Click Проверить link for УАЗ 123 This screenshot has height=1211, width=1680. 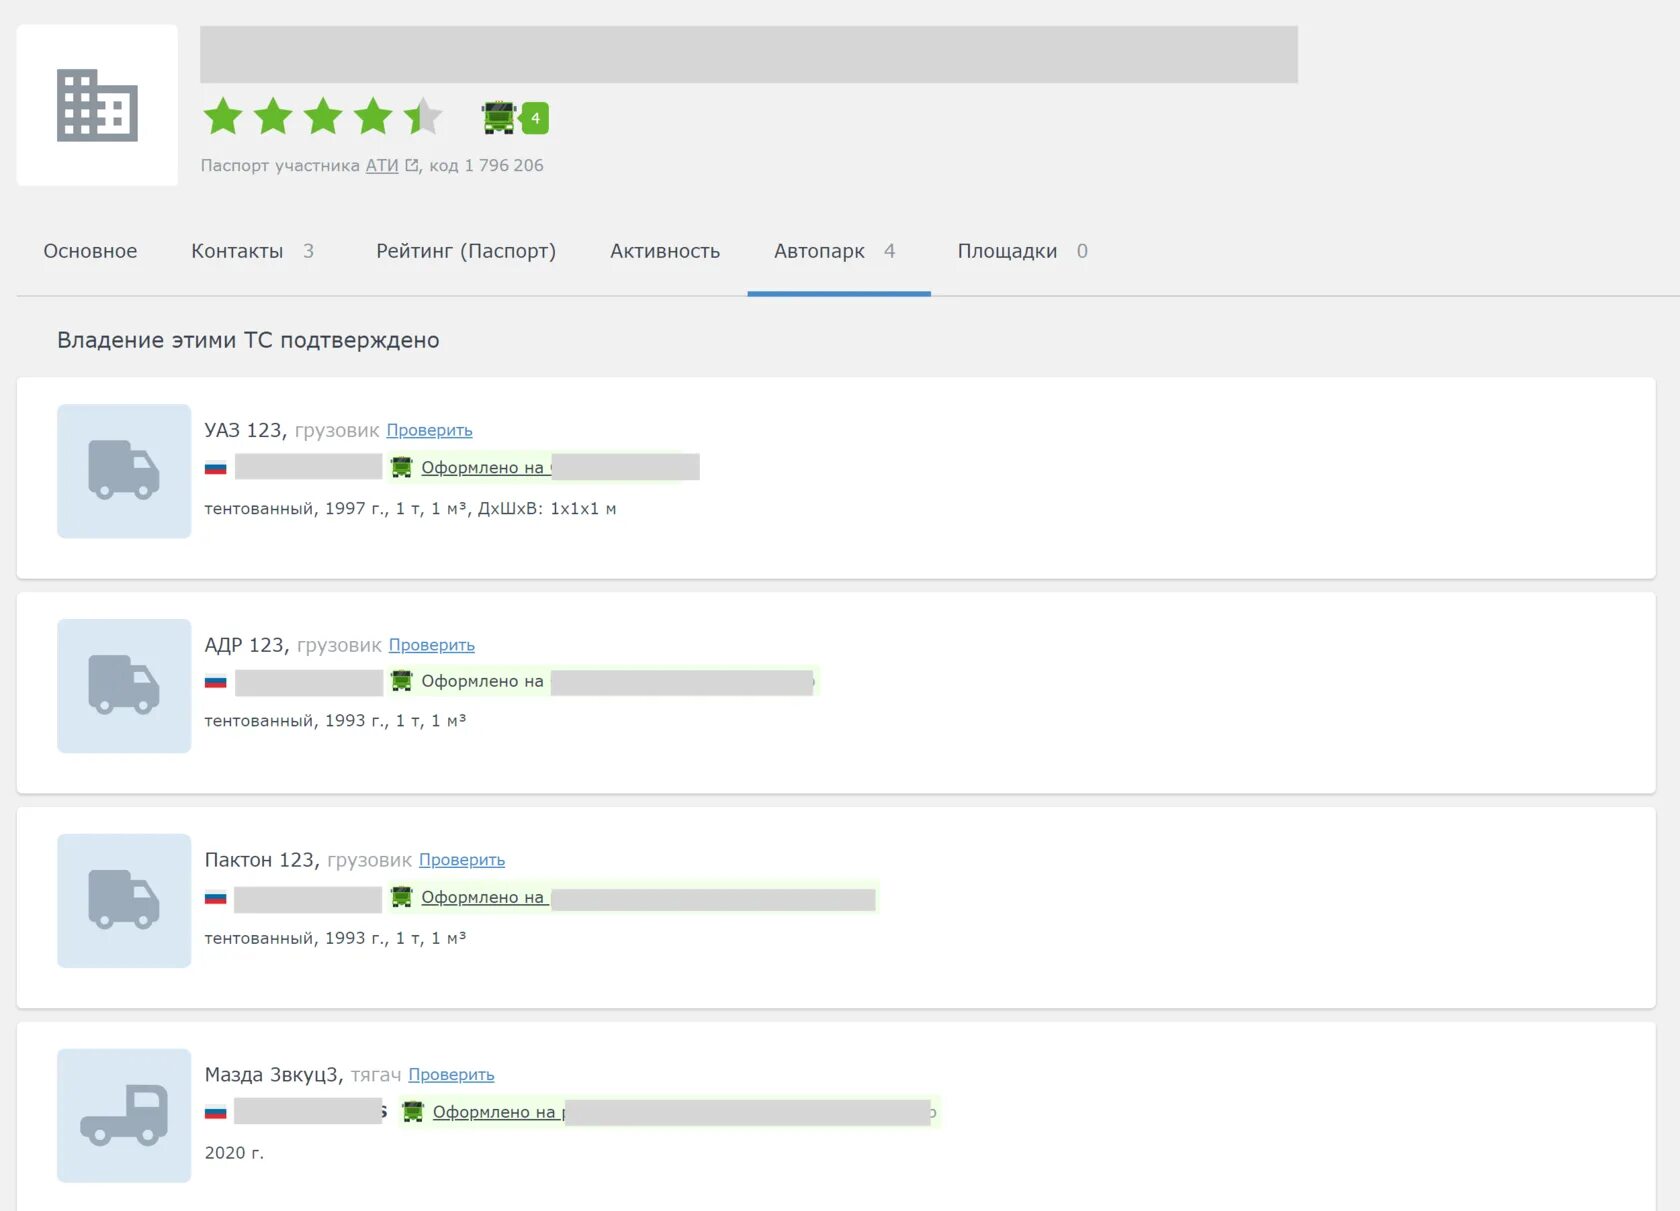click(429, 430)
